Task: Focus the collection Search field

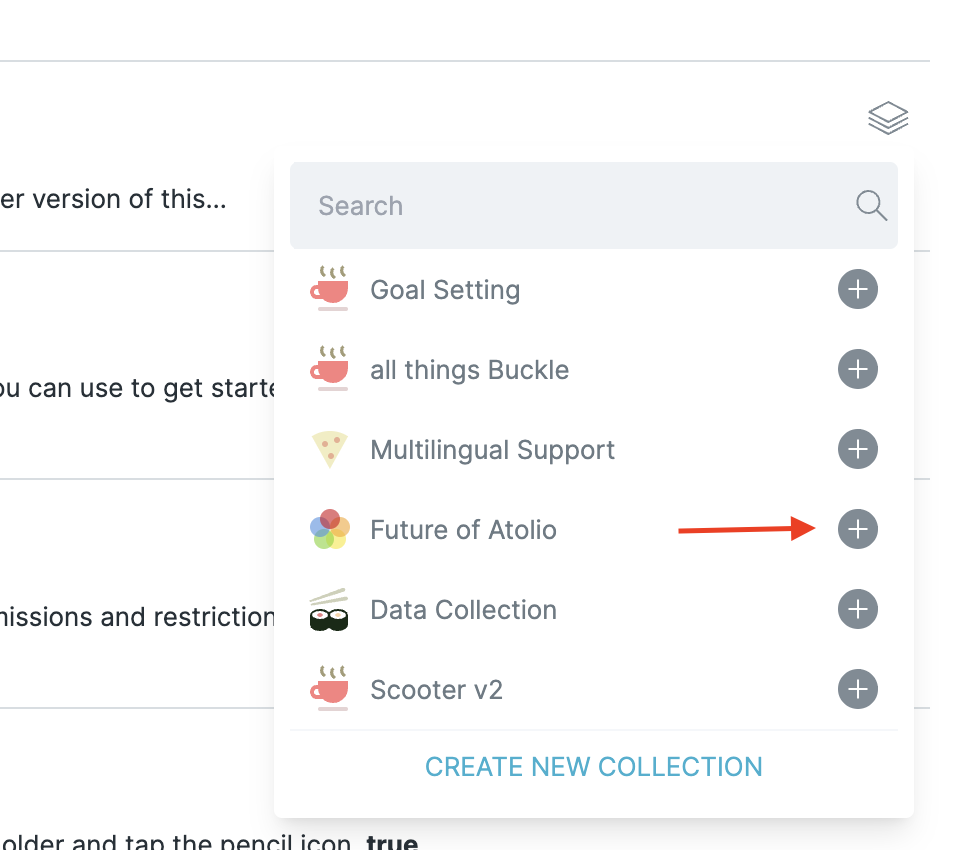Action: [570, 206]
